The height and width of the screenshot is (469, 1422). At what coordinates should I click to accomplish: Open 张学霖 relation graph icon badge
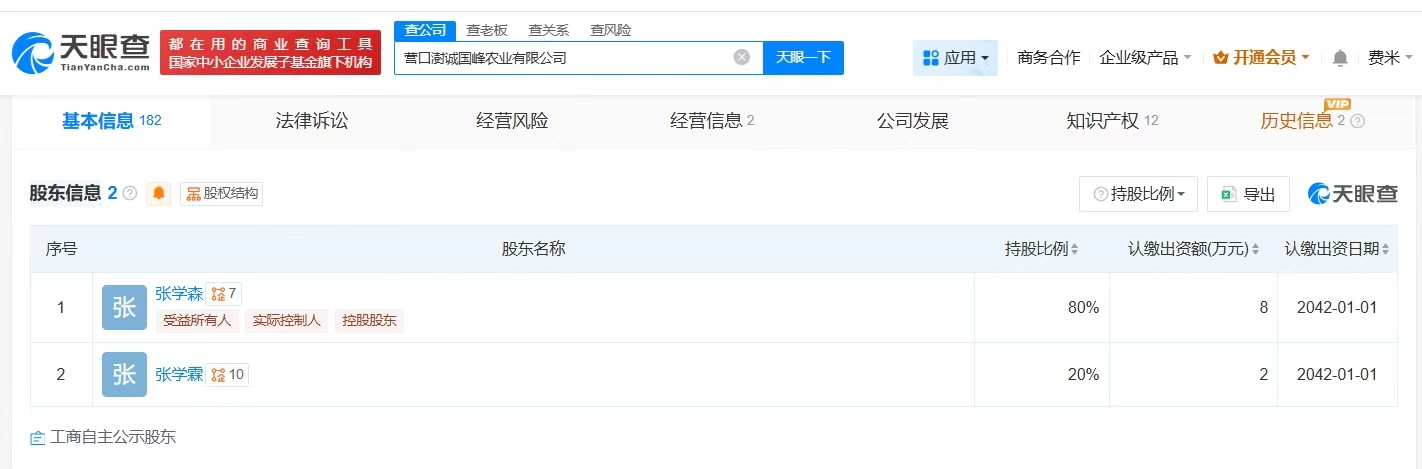pos(227,375)
